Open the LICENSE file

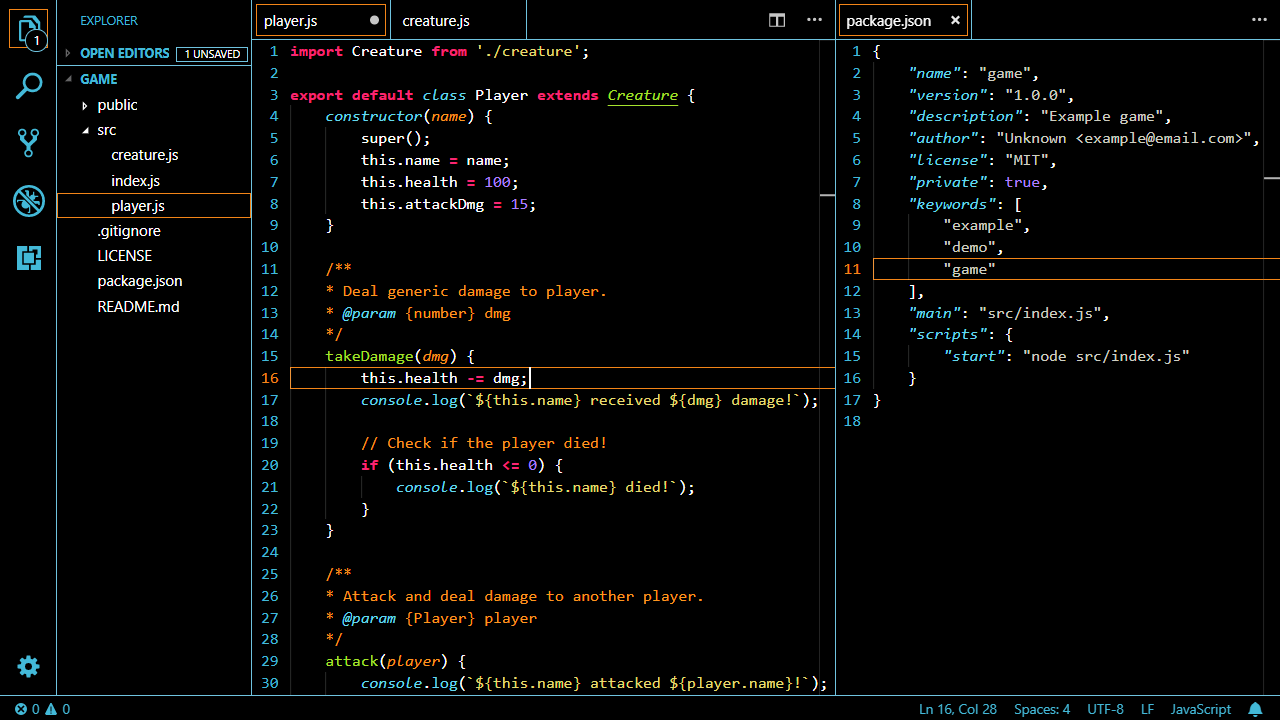(x=125, y=256)
